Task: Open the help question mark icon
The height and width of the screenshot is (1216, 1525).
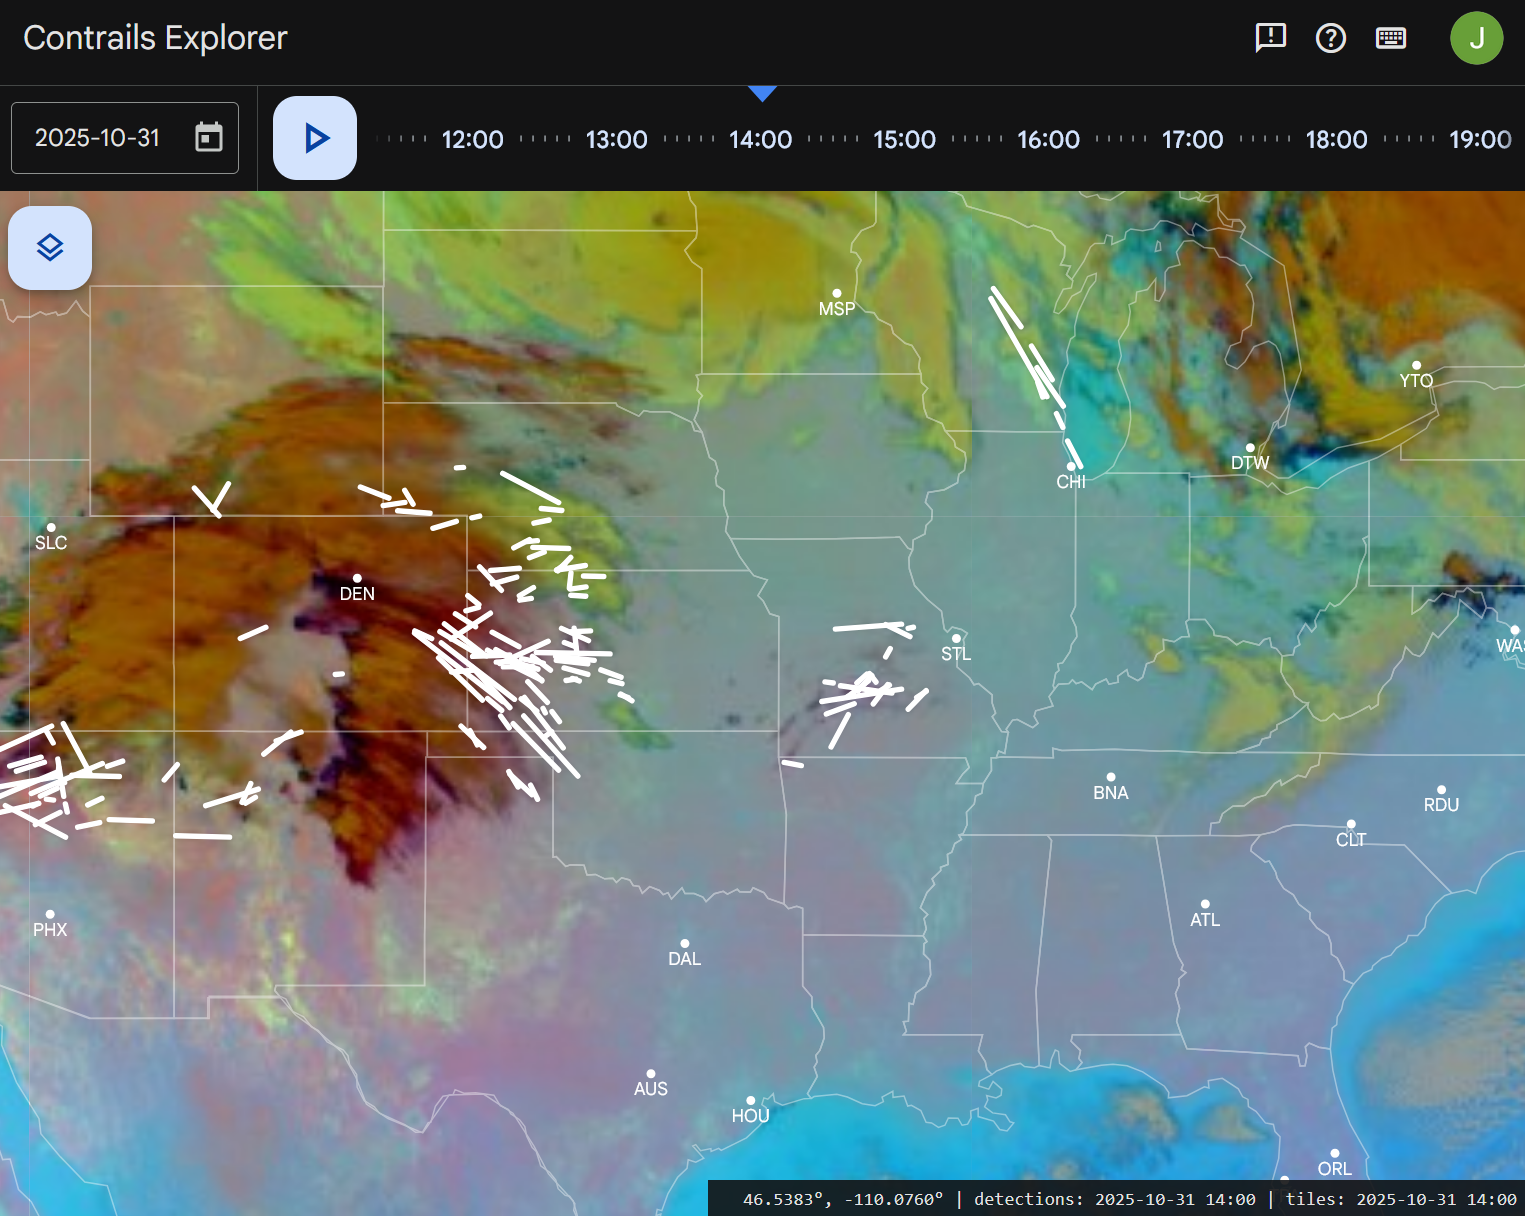Action: [1330, 38]
